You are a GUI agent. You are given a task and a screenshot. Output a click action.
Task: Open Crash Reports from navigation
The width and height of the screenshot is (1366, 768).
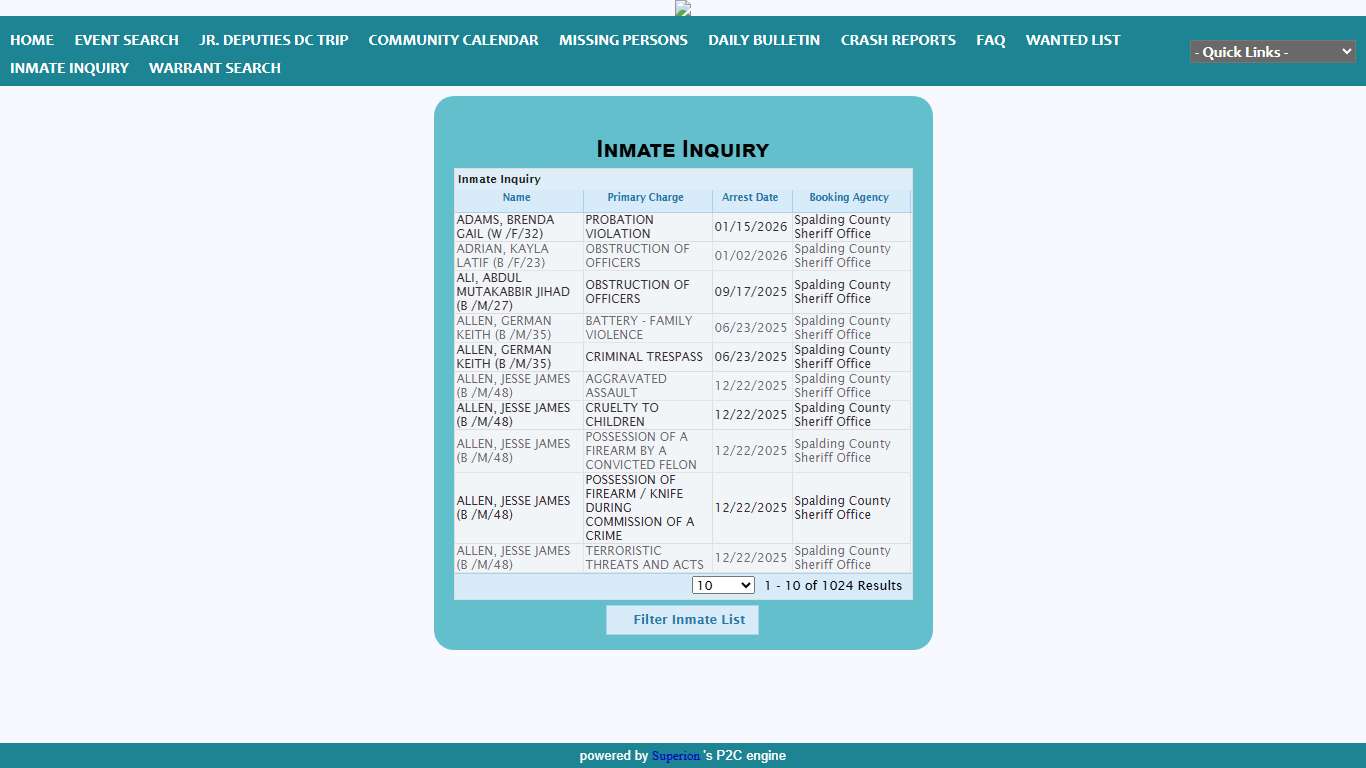point(898,40)
